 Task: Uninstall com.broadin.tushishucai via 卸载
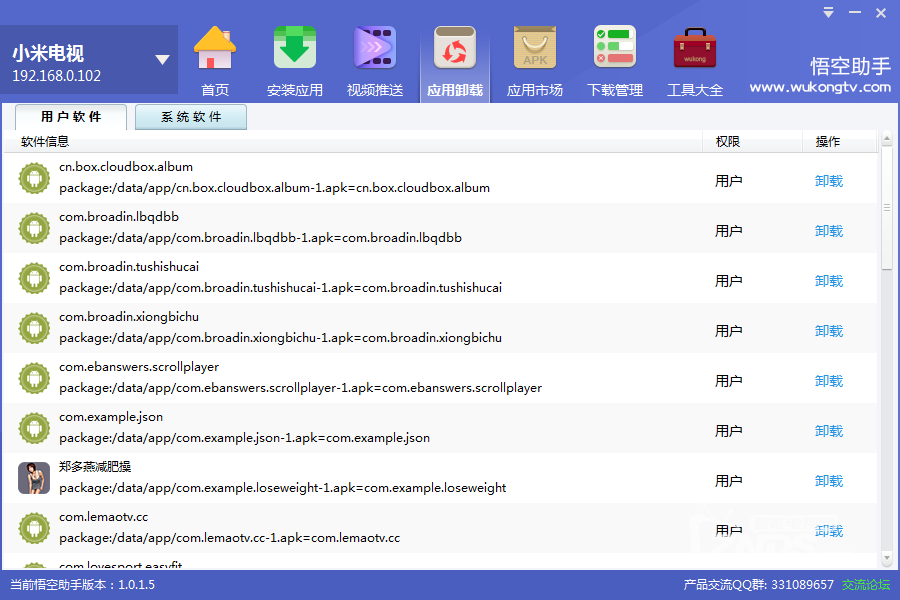point(829,281)
